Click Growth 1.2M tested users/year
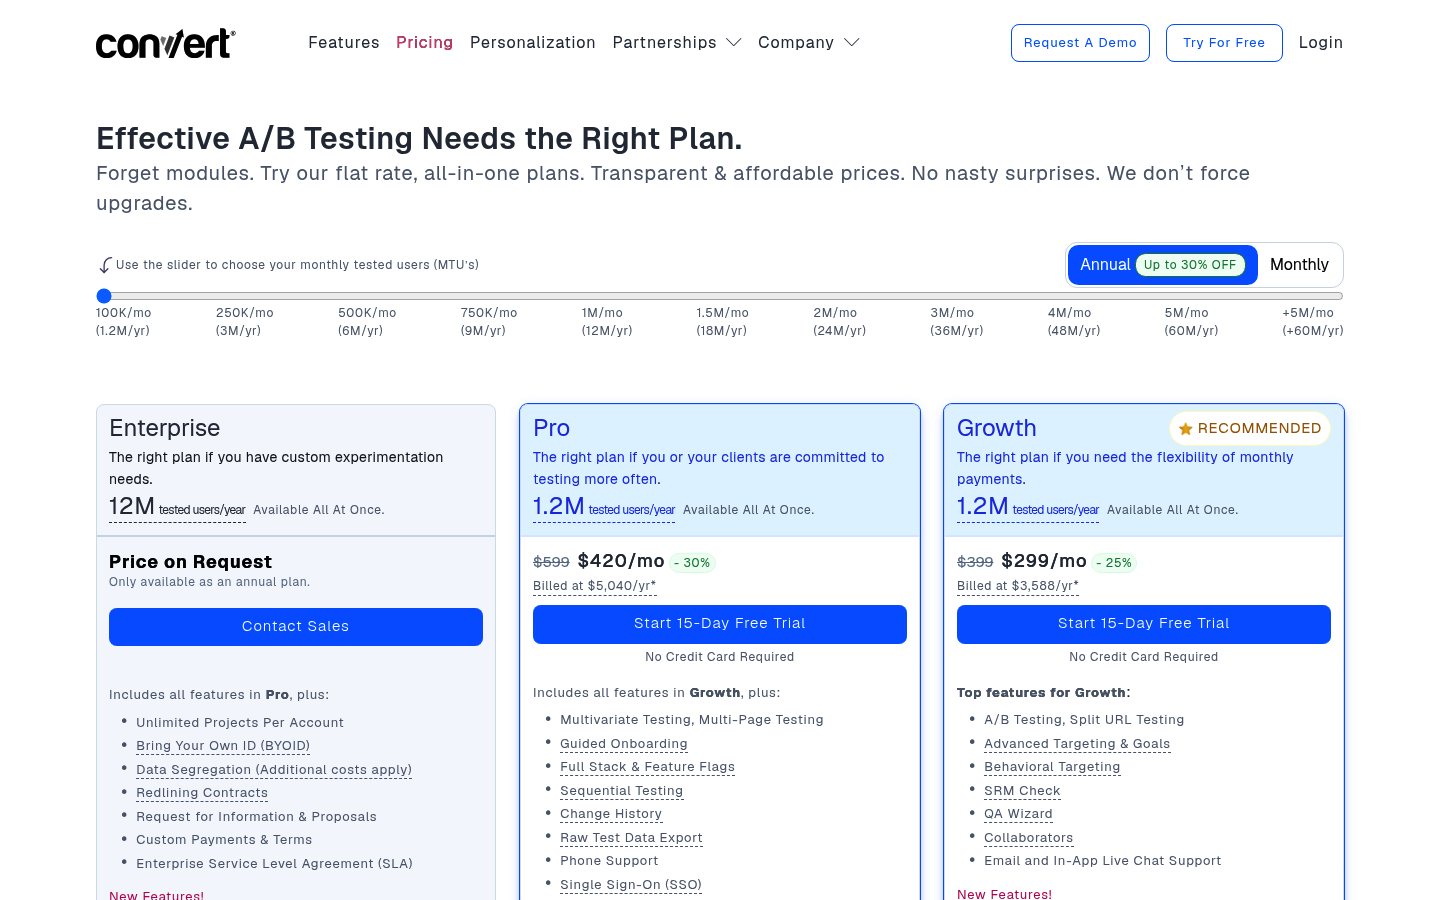 [1028, 508]
